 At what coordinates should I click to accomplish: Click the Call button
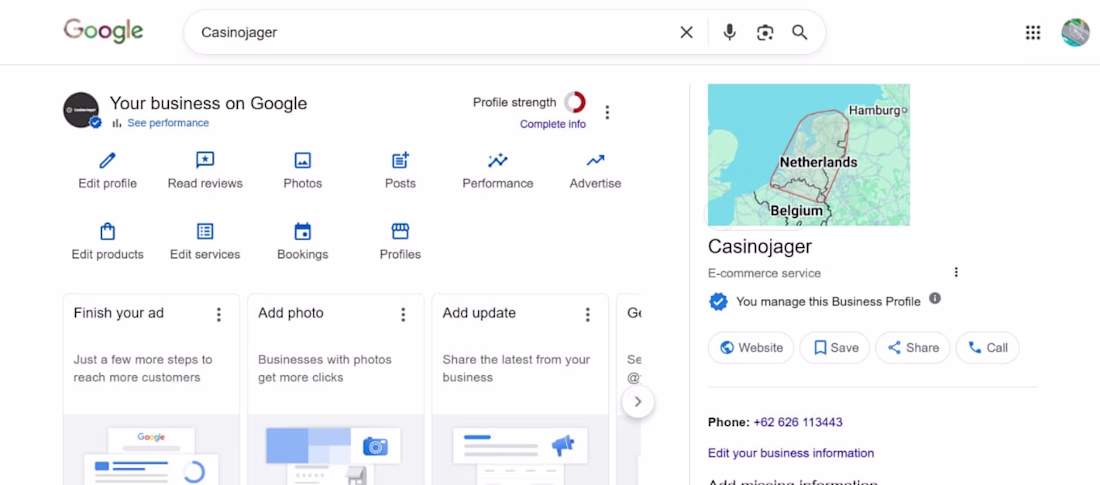[x=988, y=347]
